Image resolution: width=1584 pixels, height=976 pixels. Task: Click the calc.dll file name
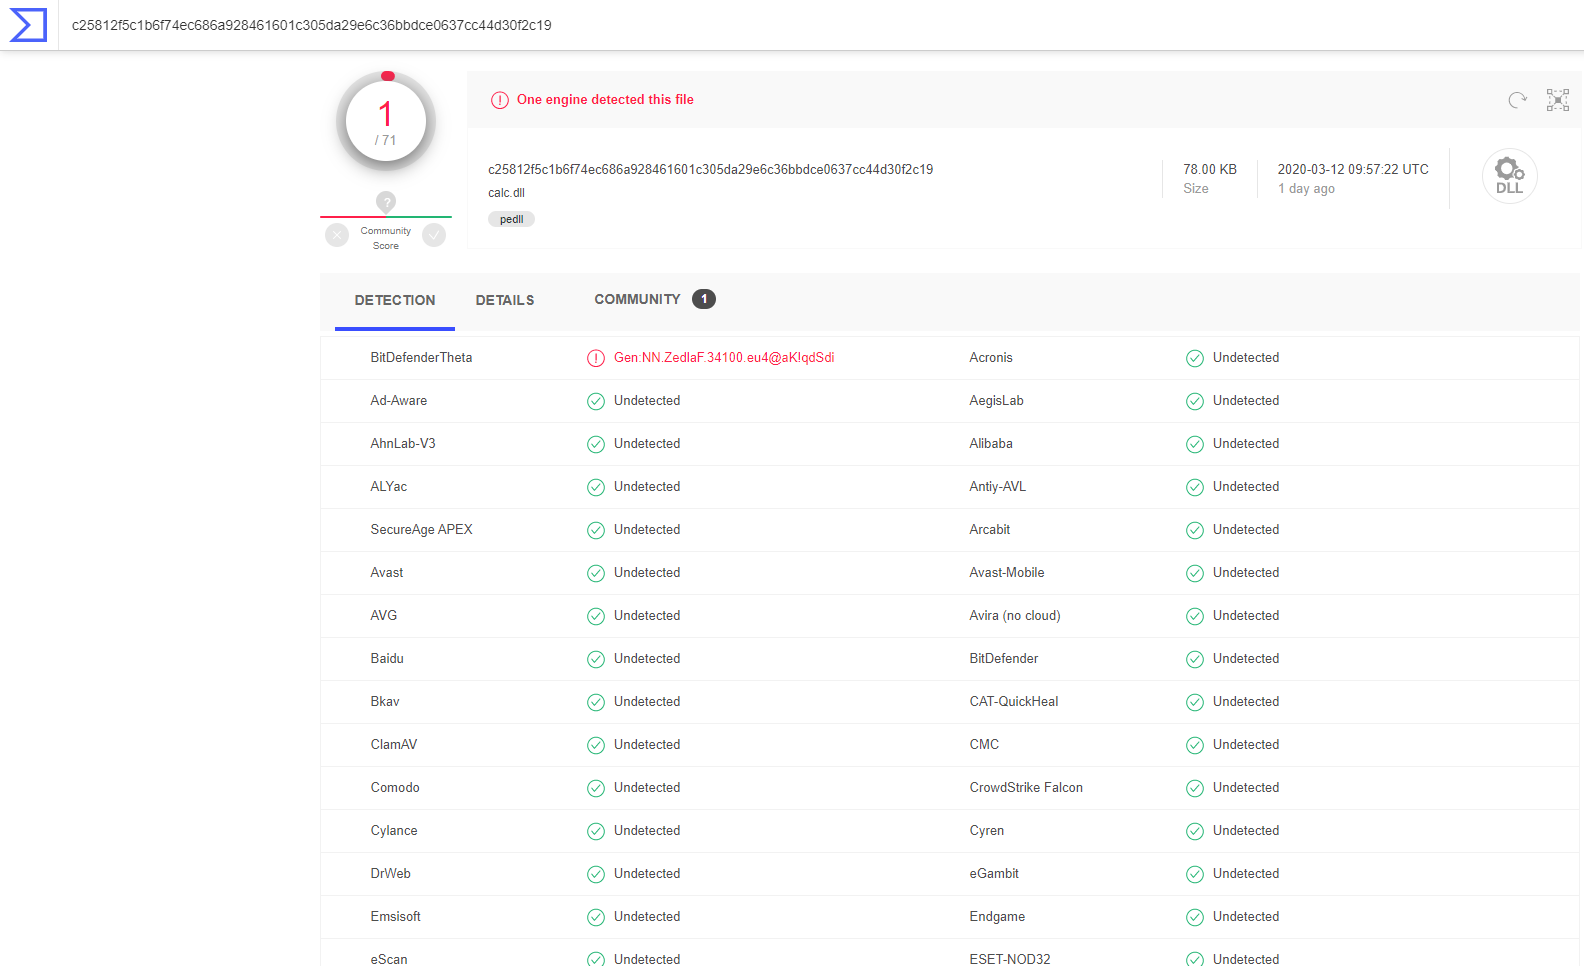[x=506, y=193]
